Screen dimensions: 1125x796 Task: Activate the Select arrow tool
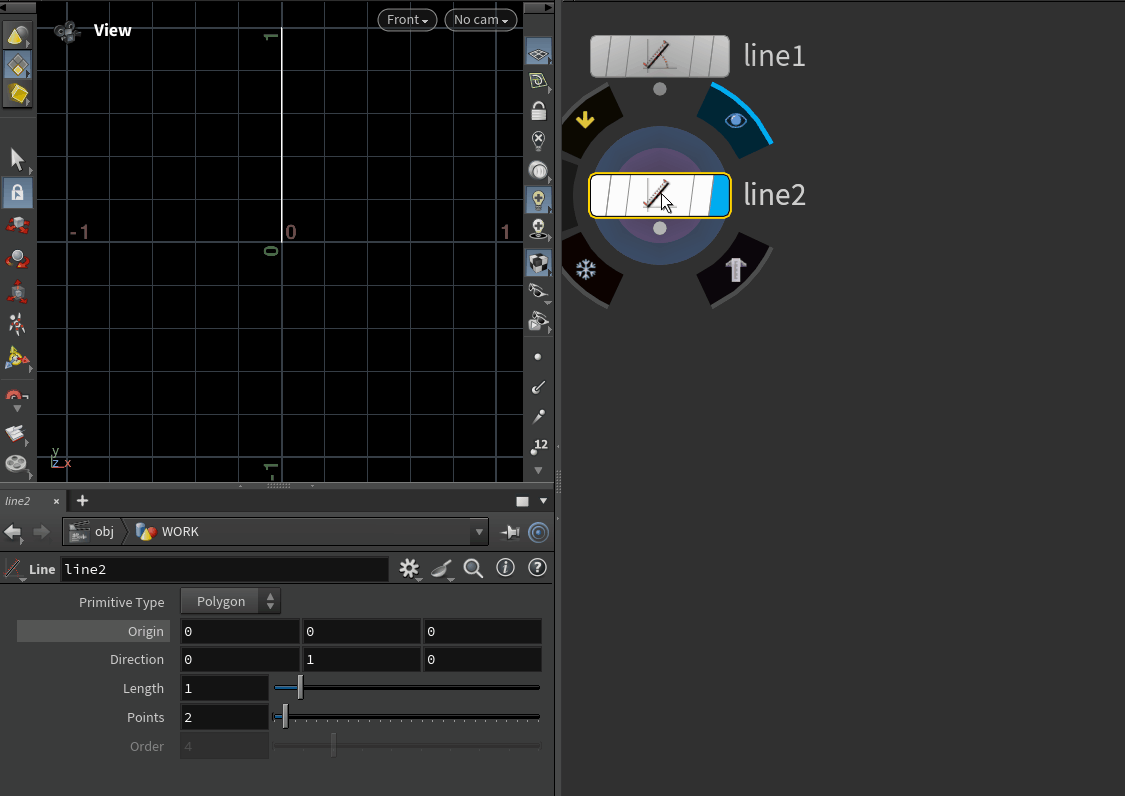(17, 159)
